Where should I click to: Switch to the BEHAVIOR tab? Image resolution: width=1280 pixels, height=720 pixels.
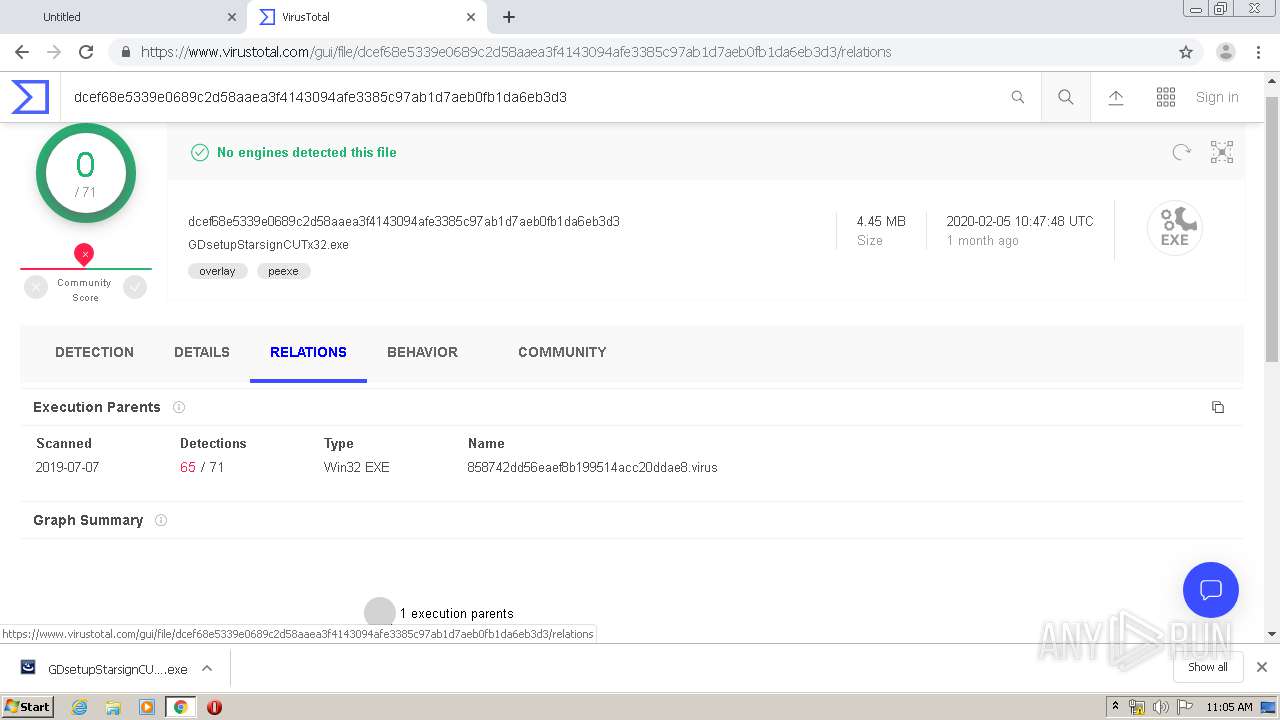click(422, 352)
